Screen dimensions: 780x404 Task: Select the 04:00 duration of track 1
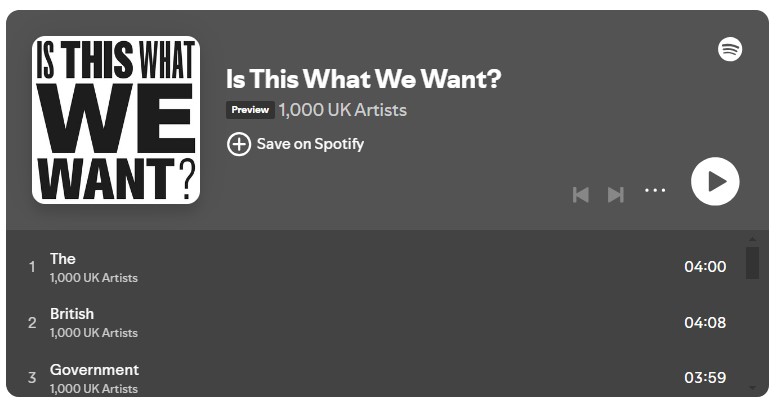(705, 267)
